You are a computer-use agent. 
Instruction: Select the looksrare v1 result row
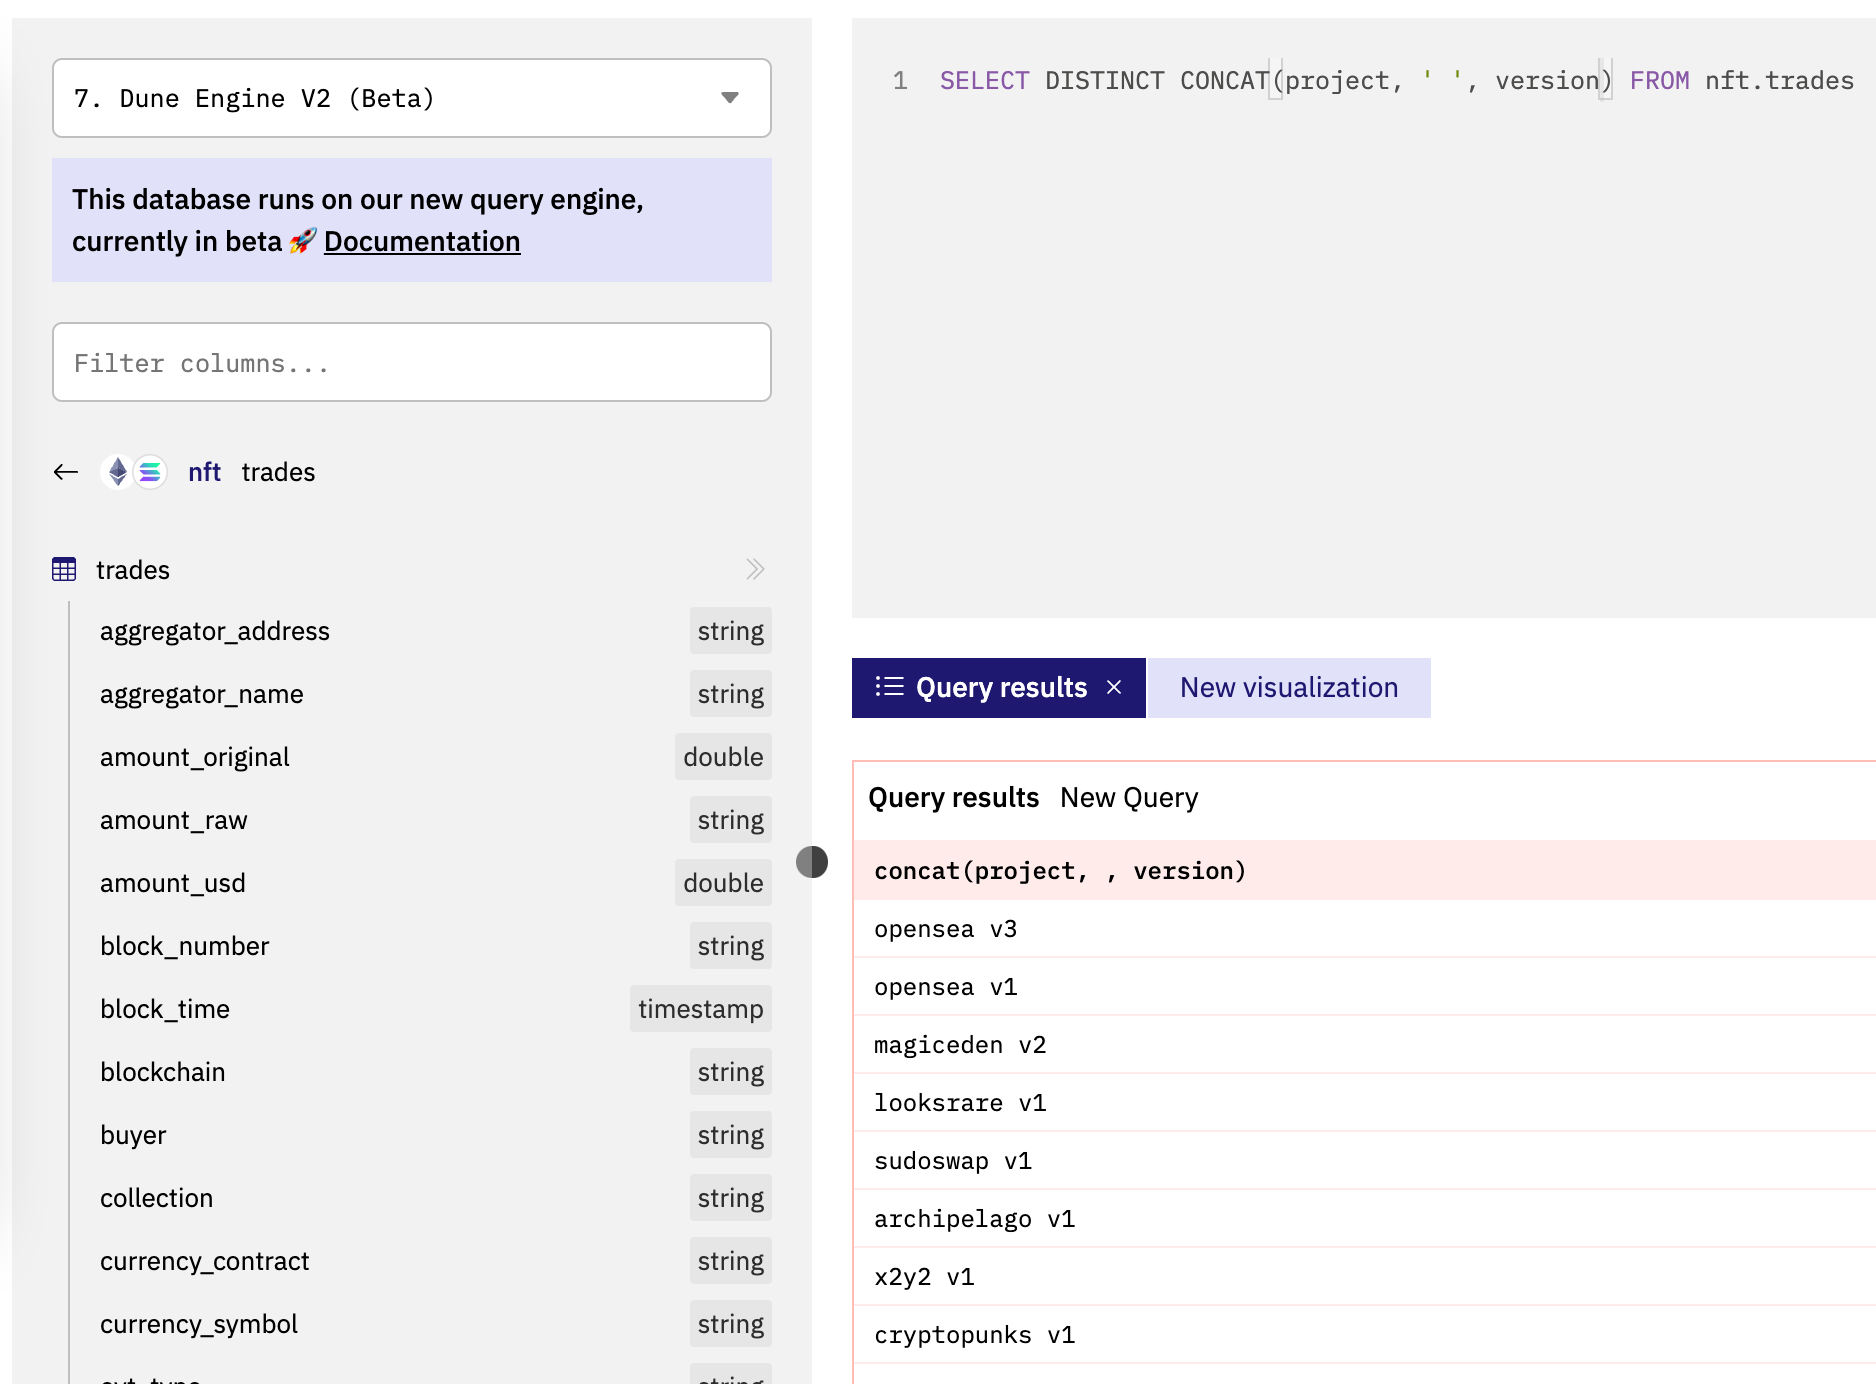point(1364,1103)
